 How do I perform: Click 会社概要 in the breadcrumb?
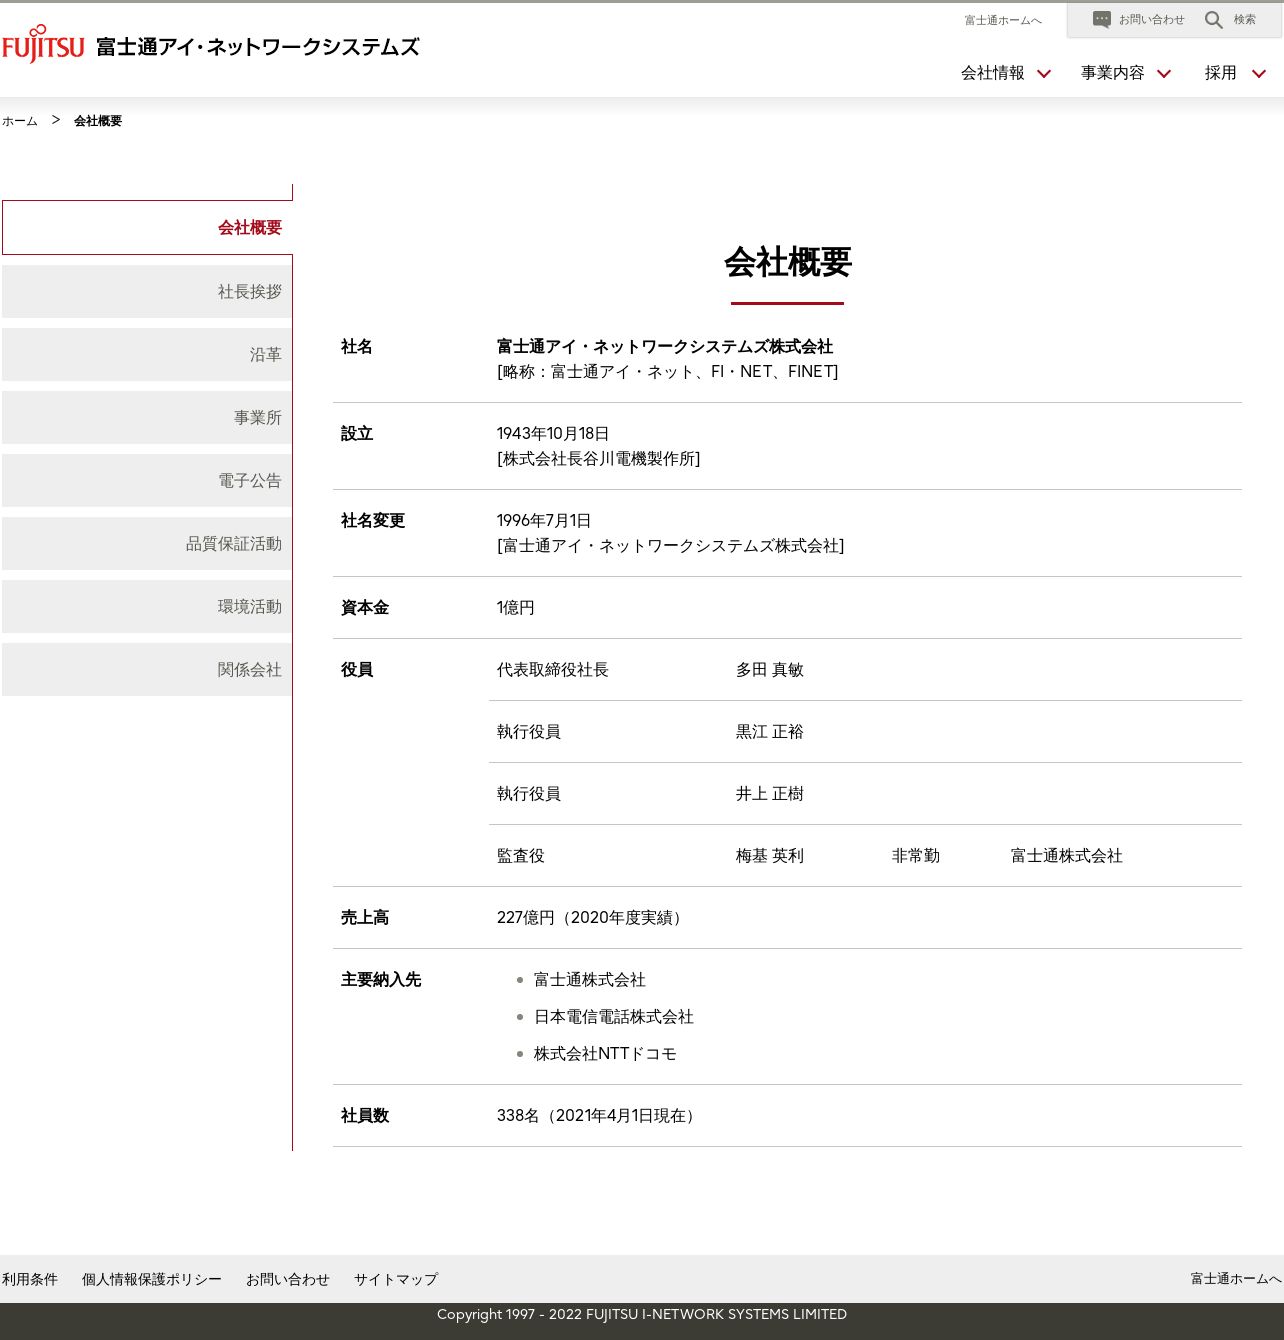point(98,121)
